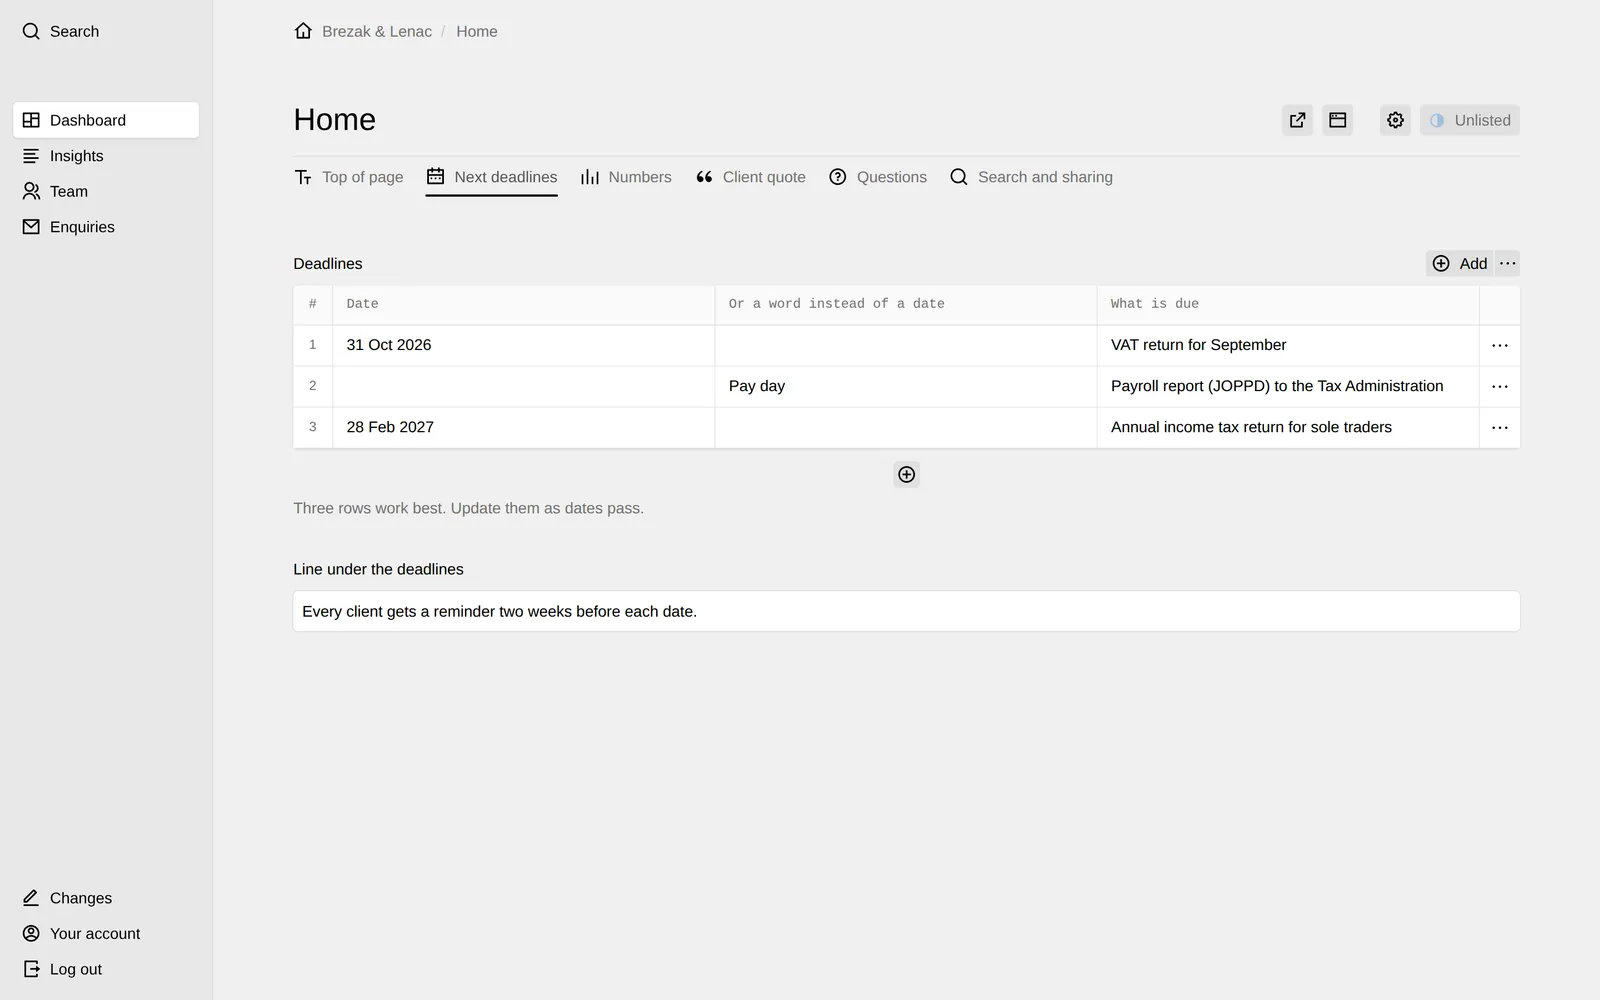
Task: Open the Questions tab
Action: click(878, 177)
